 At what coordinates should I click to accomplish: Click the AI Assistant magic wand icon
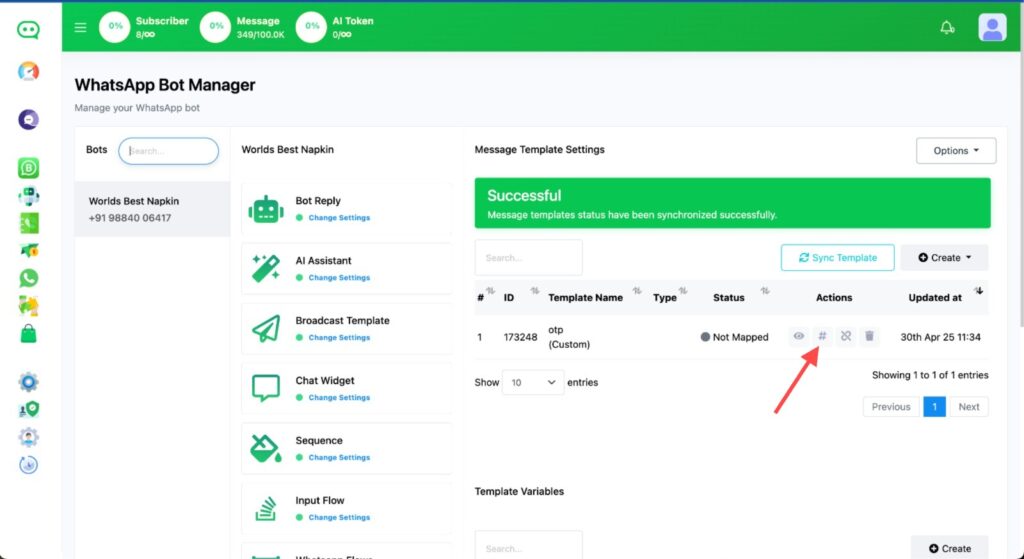pyautogui.click(x=266, y=268)
